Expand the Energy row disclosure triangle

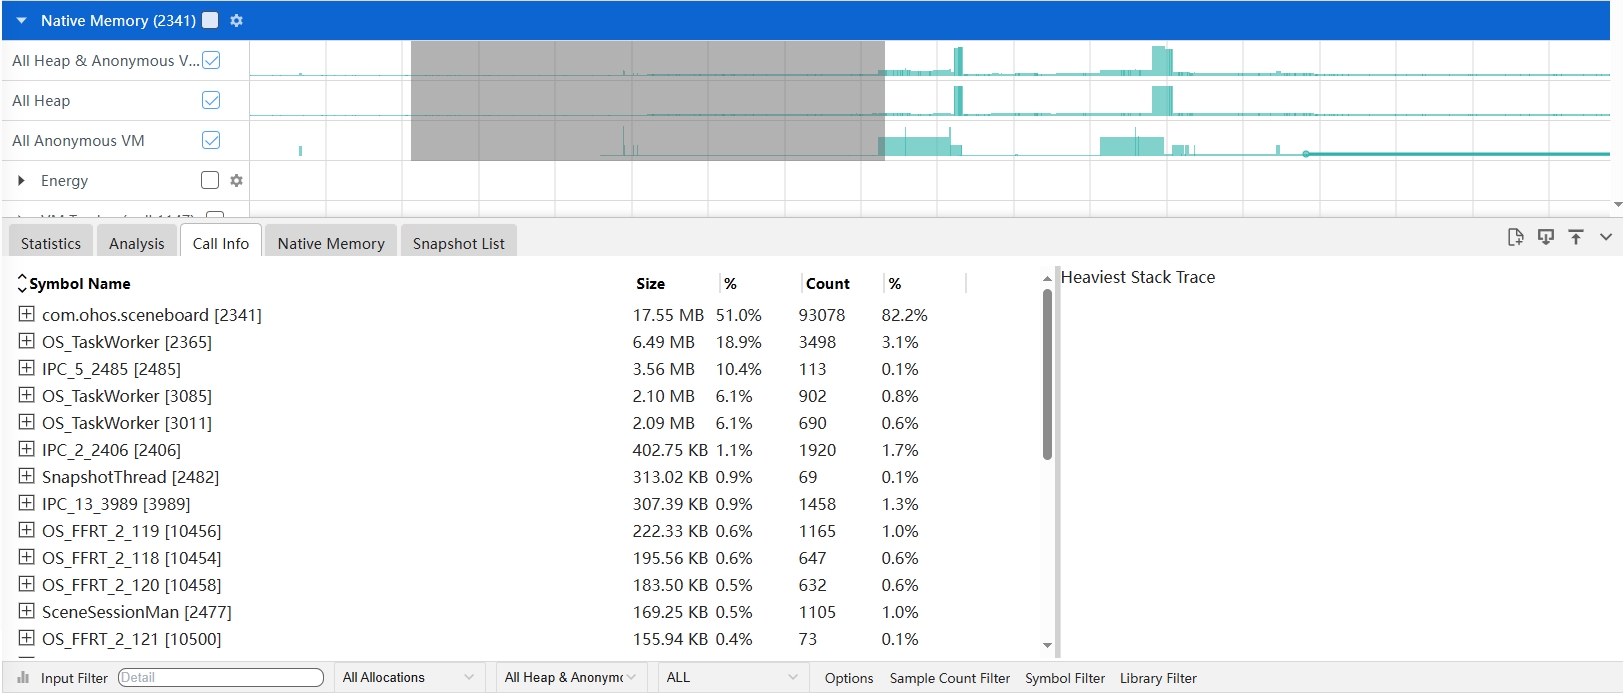21,181
